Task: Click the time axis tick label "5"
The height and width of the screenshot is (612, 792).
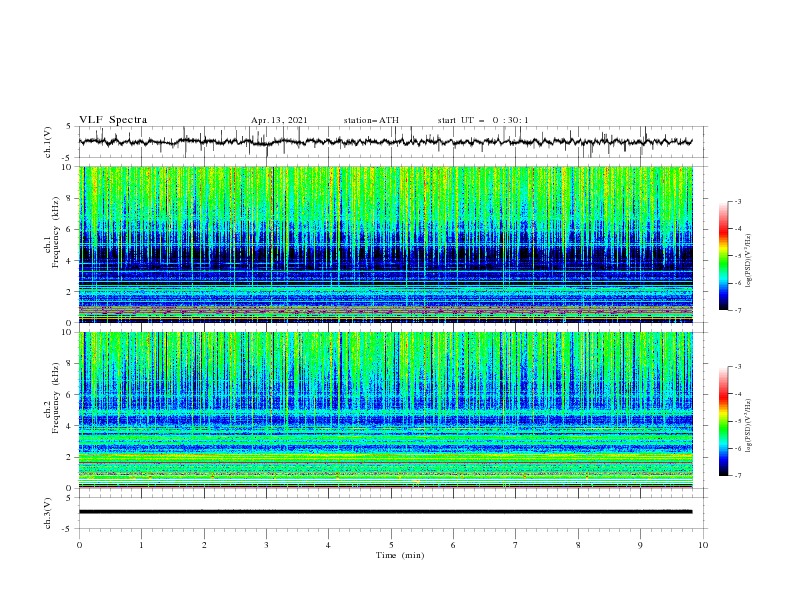Action: coord(391,545)
